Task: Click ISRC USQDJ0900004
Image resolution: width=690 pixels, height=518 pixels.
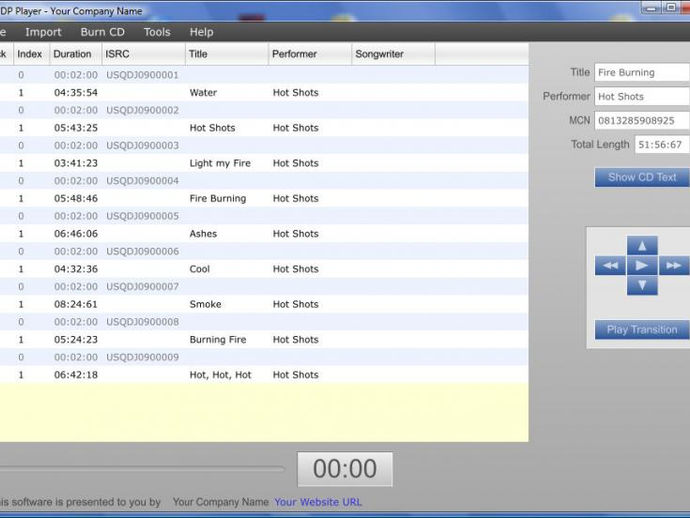Action: [143, 181]
